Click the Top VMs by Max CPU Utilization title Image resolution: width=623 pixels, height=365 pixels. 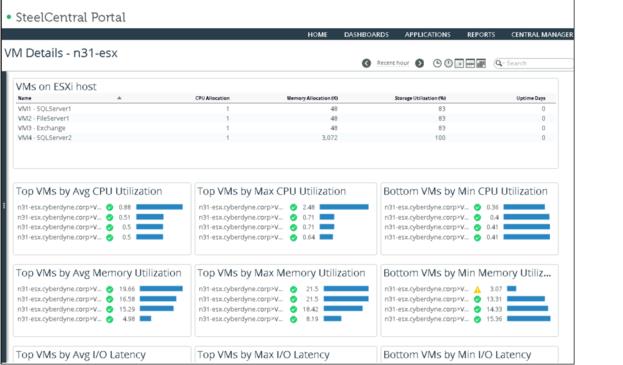[272, 191]
